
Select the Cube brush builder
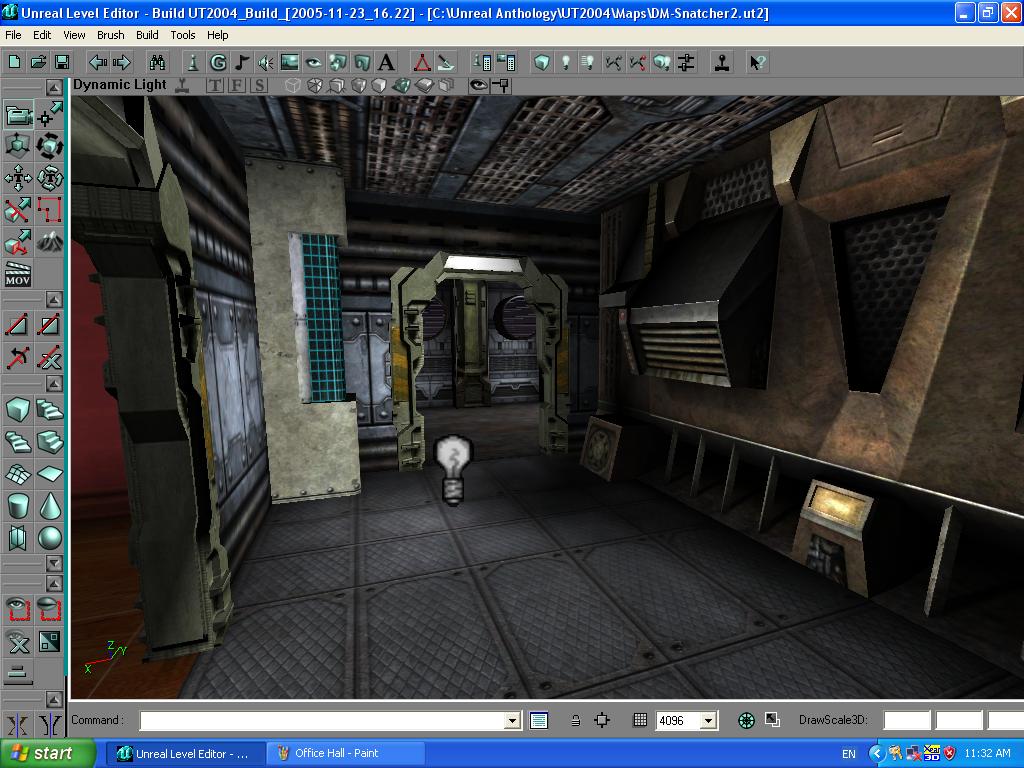(18, 409)
